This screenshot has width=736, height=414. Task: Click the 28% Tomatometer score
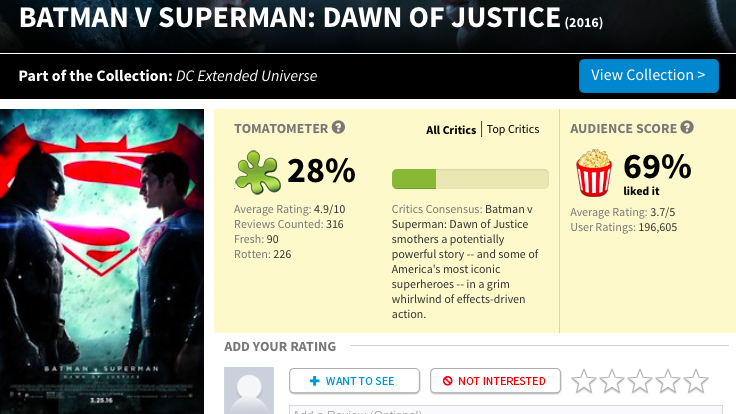(321, 172)
